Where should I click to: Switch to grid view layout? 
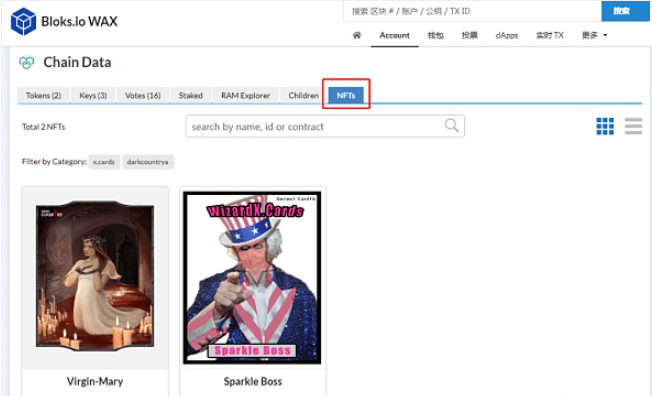pyautogui.click(x=605, y=126)
